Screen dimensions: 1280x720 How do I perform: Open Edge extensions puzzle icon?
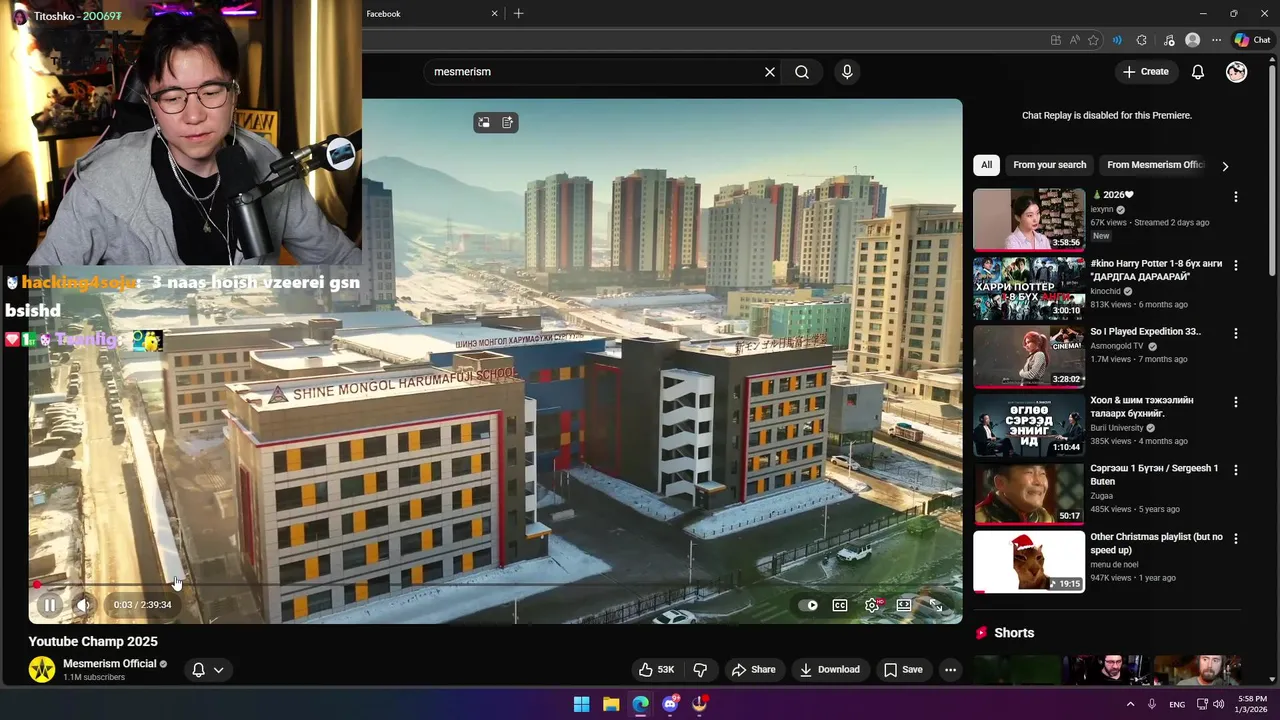coord(1142,40)
